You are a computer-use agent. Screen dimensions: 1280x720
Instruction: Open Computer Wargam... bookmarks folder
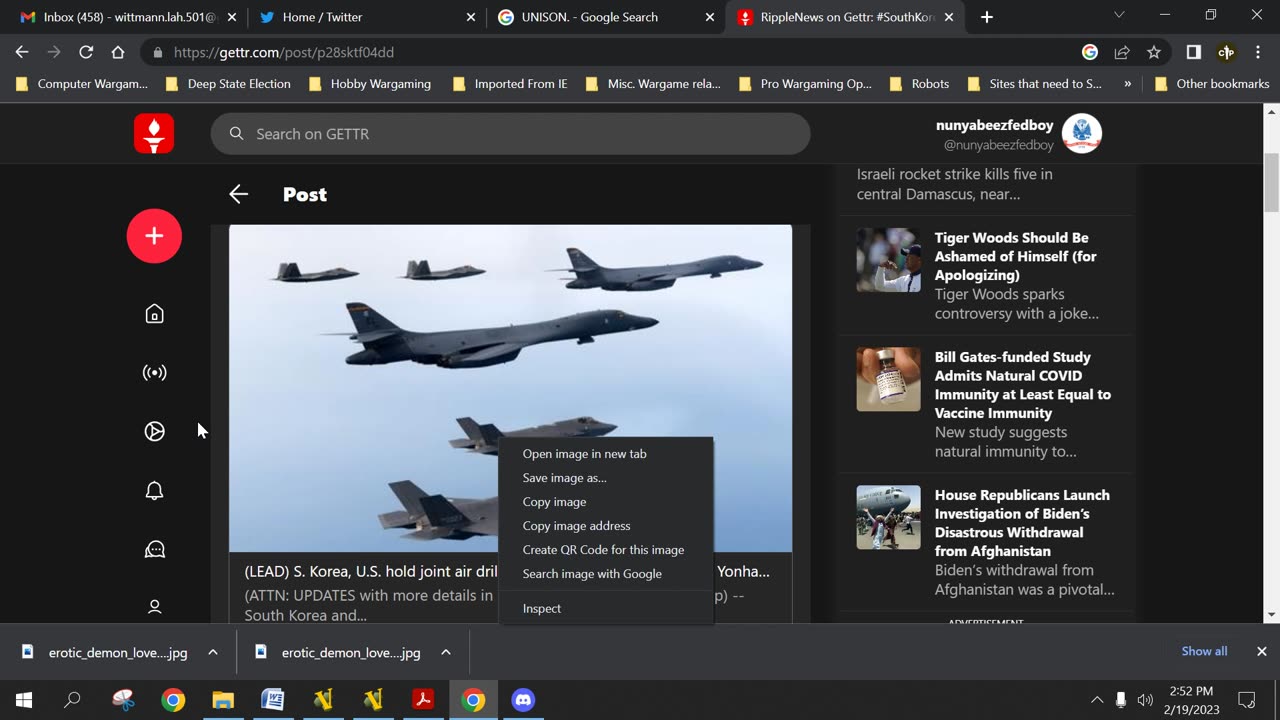point(81,84)
